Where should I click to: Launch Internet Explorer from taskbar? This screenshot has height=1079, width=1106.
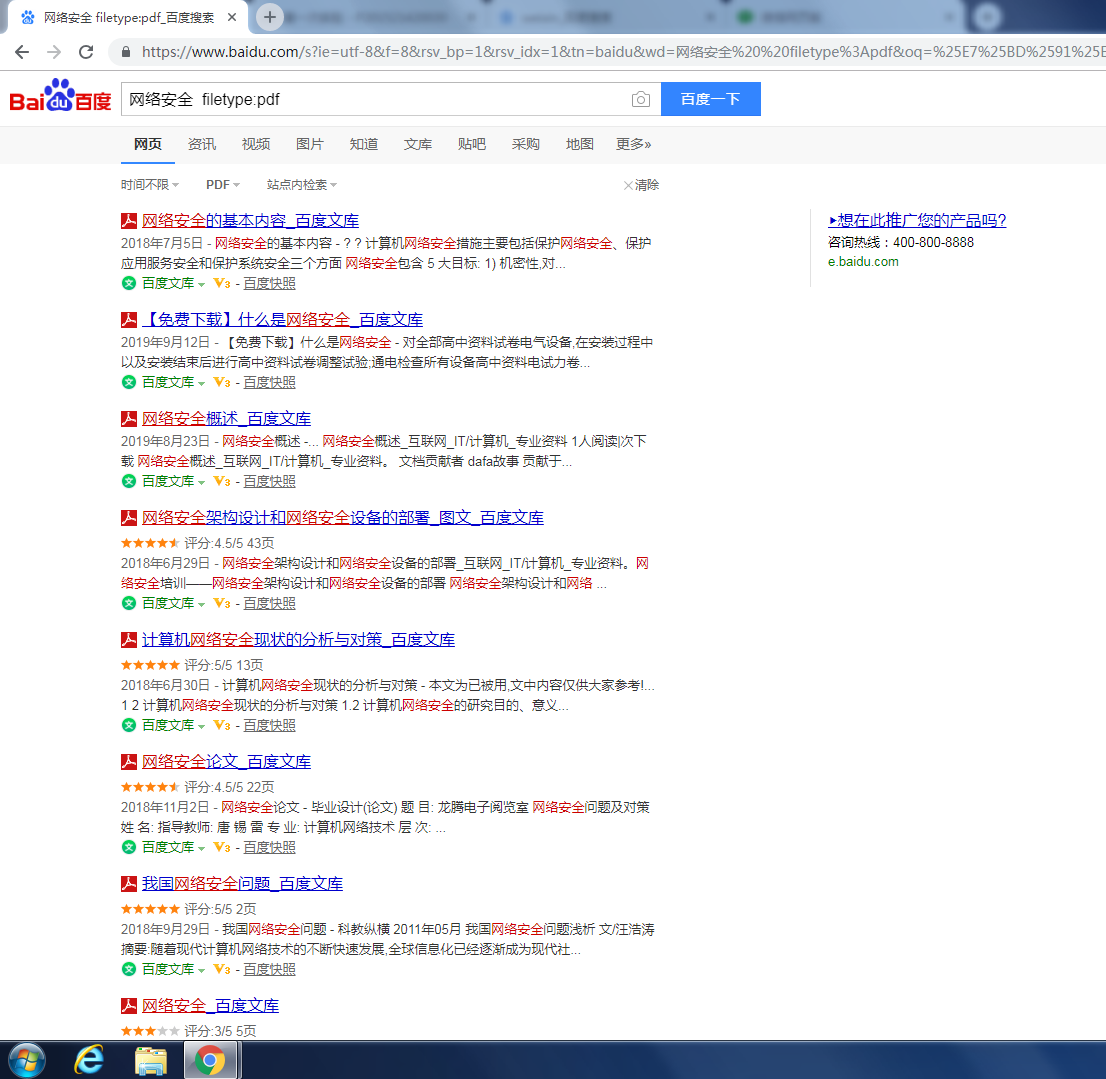click(x=89, y=1060)
